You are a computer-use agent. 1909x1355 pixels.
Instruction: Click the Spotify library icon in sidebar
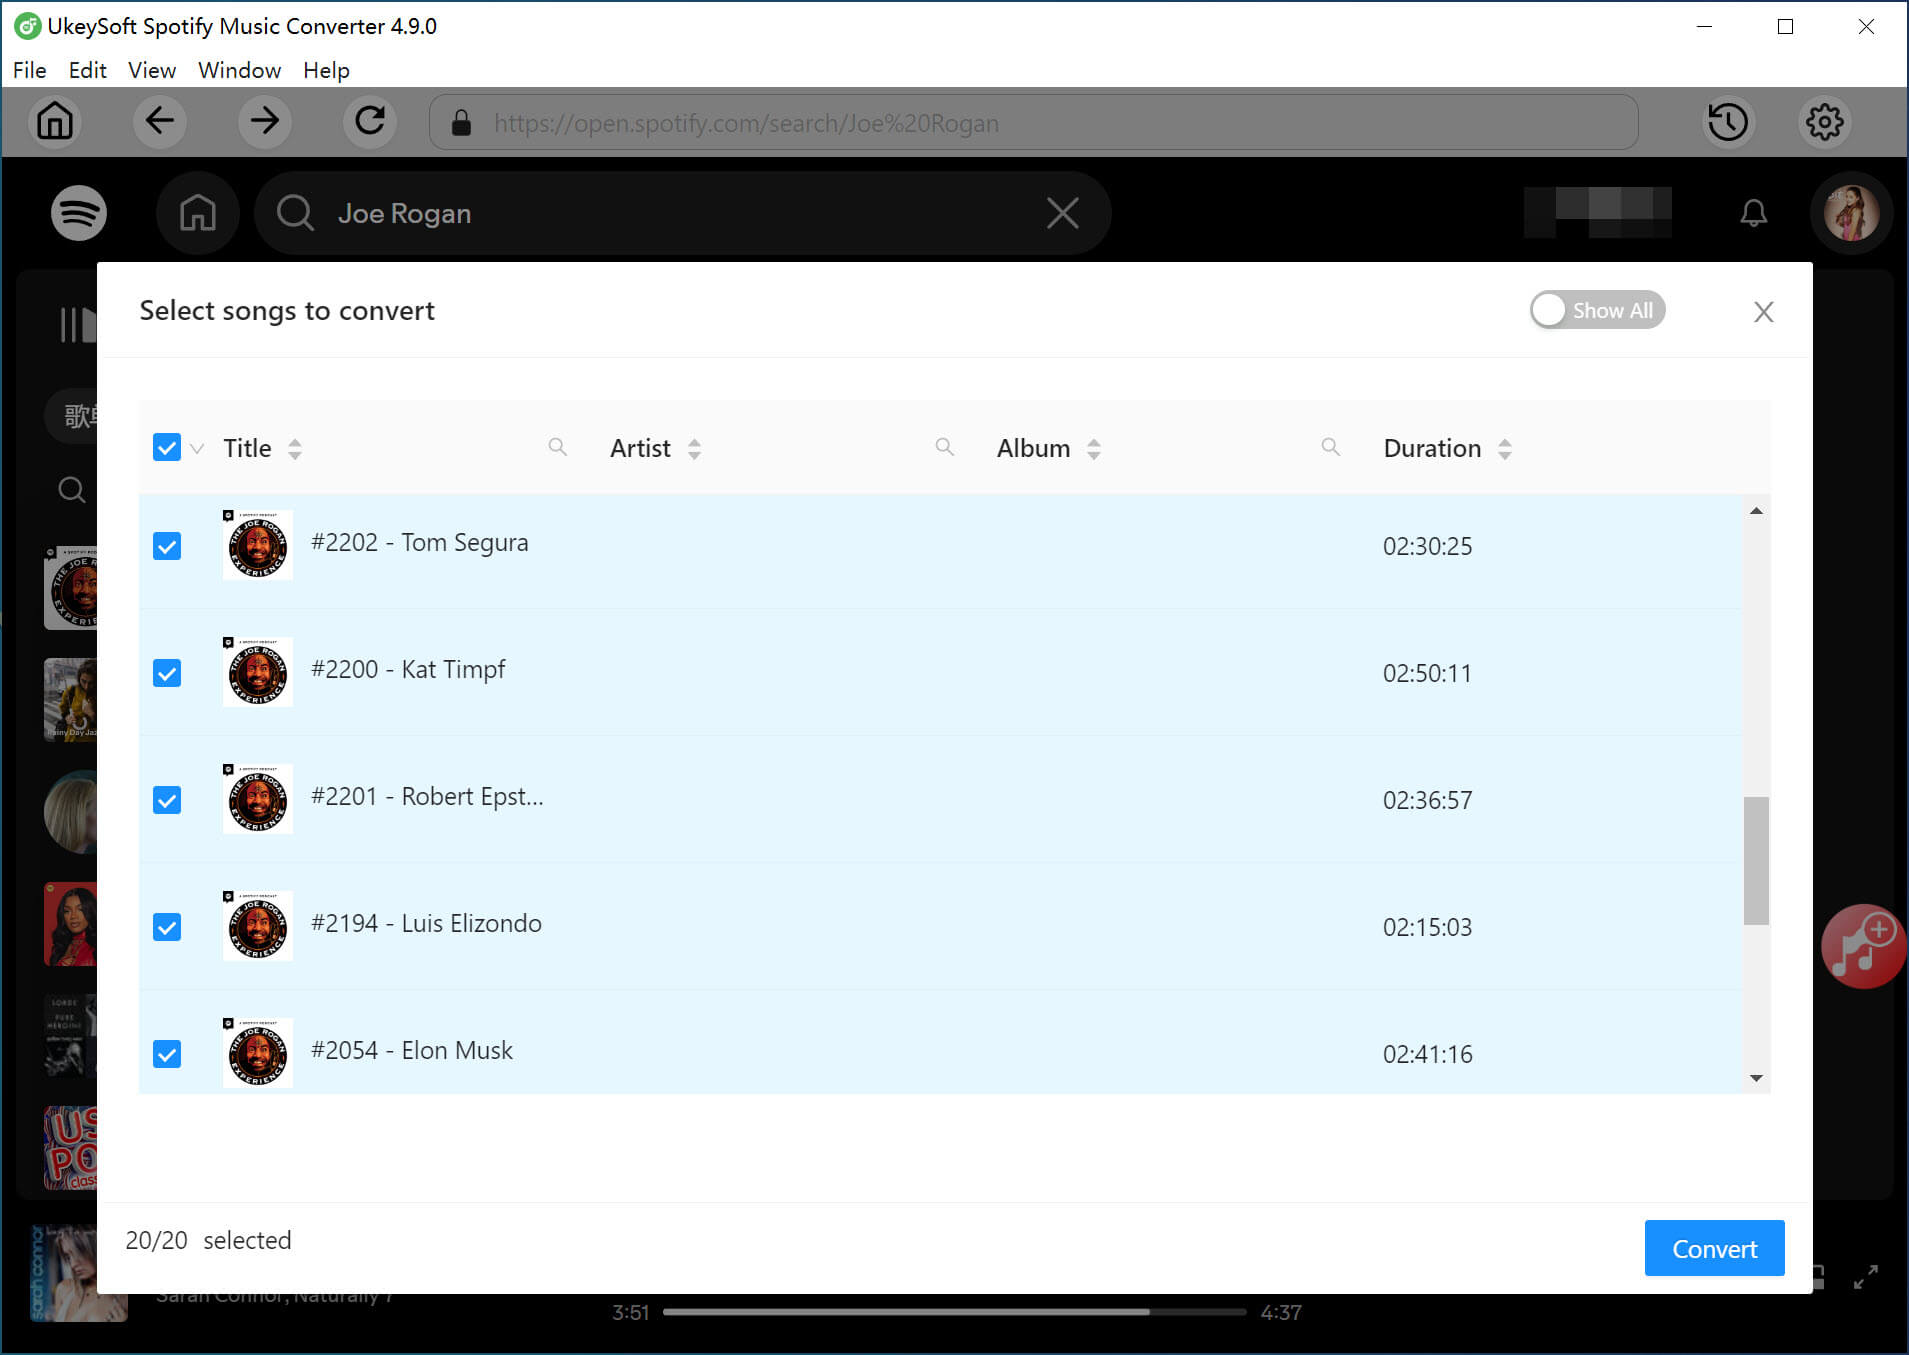click(77, 325)
